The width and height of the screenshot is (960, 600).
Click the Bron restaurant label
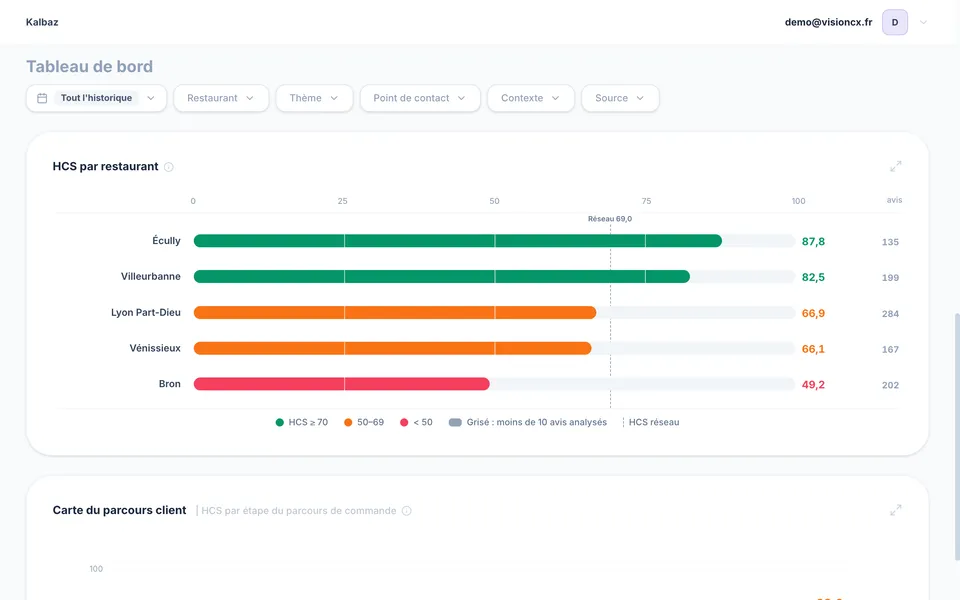coord(170,384)
